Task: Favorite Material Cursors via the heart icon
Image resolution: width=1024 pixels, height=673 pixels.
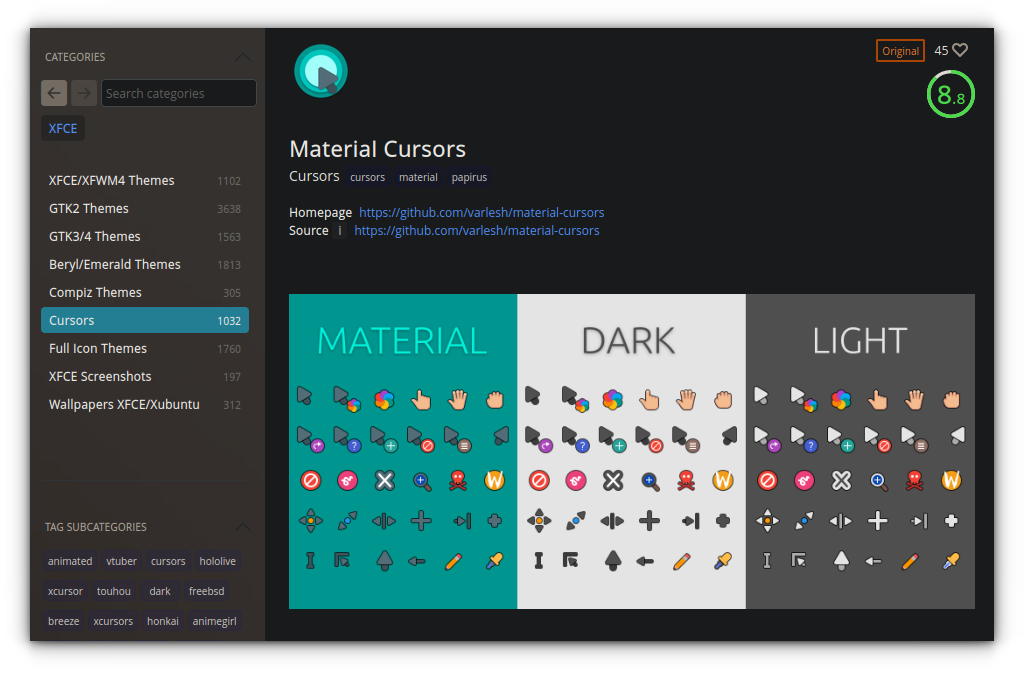Action: 959,50
